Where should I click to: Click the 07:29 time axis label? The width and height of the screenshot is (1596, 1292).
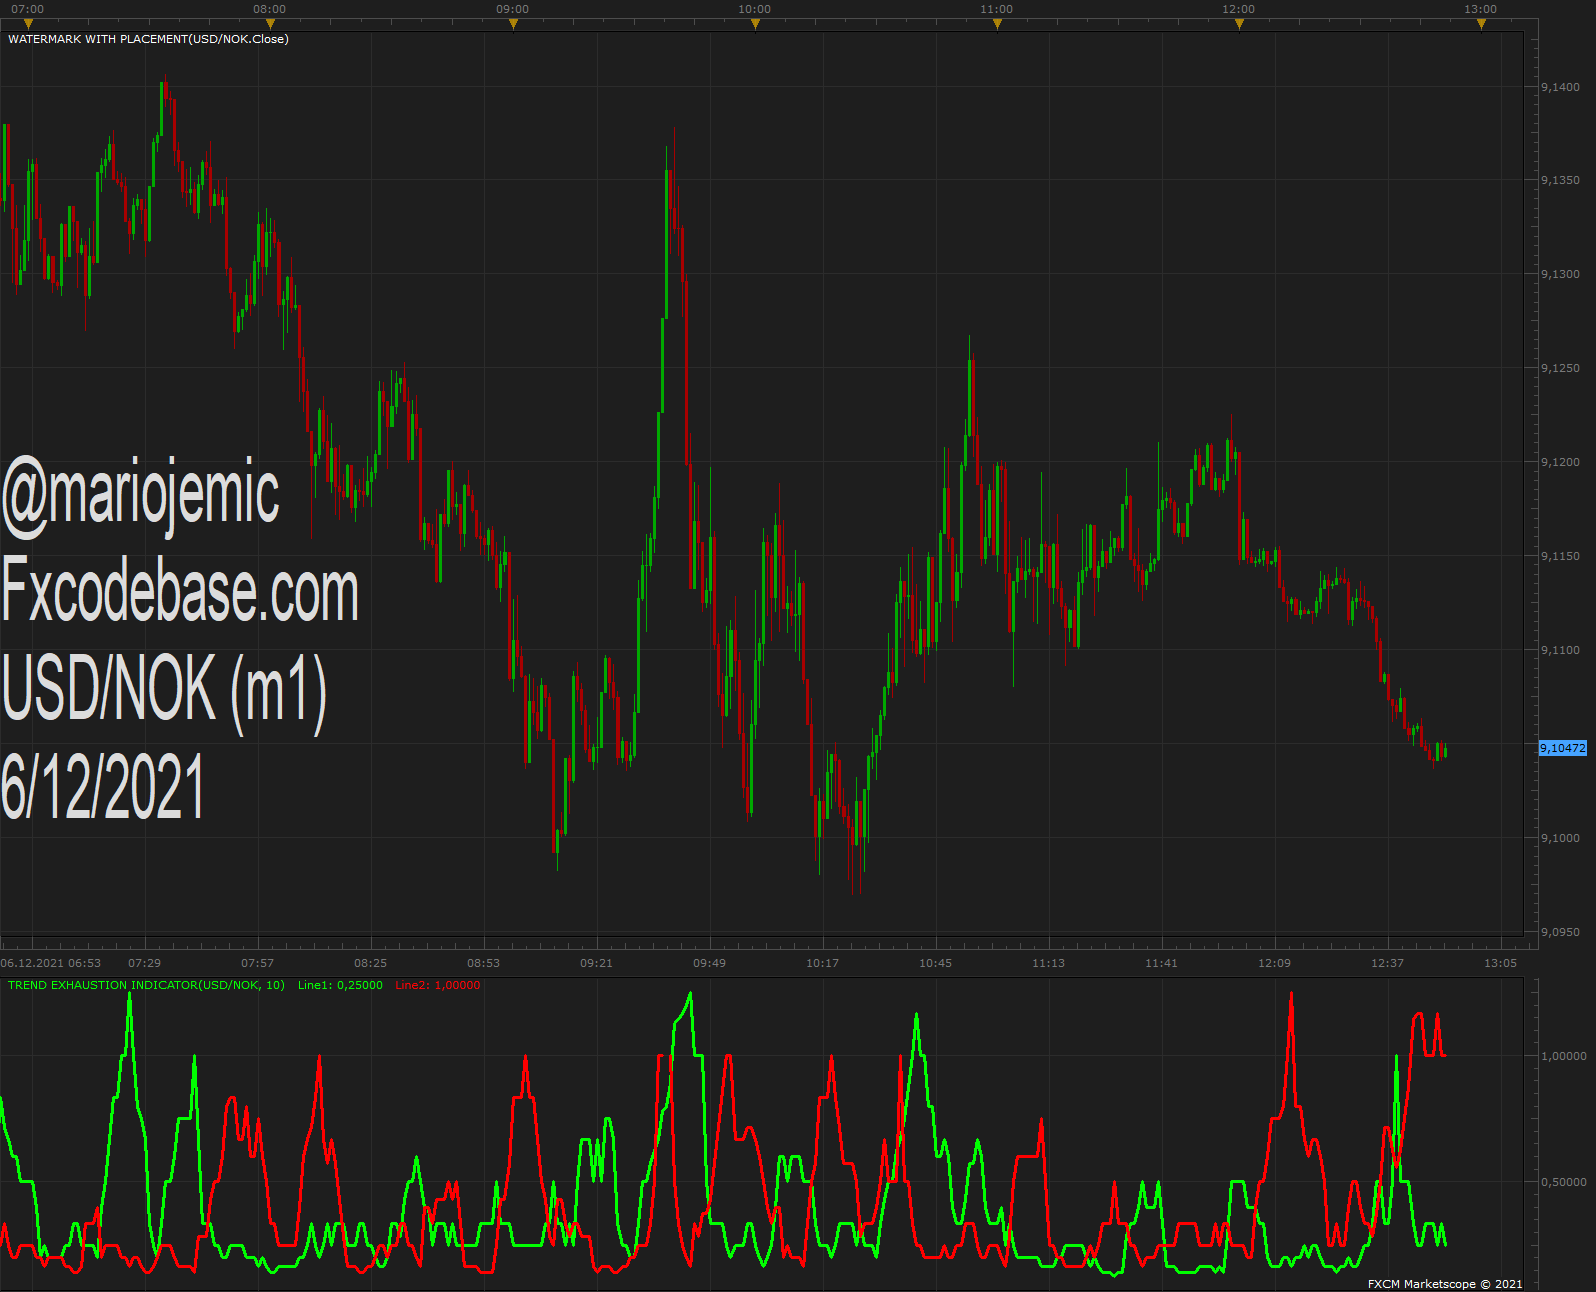point(144,963)
